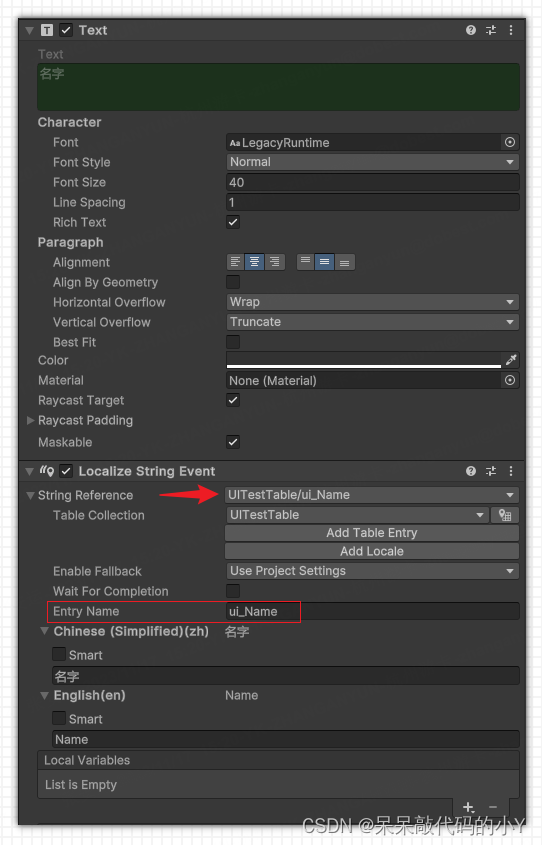Toggle Smart checkbox under Chinese (Simplified)
Viewport: 542px width, 845px height.
coord(59,654)
